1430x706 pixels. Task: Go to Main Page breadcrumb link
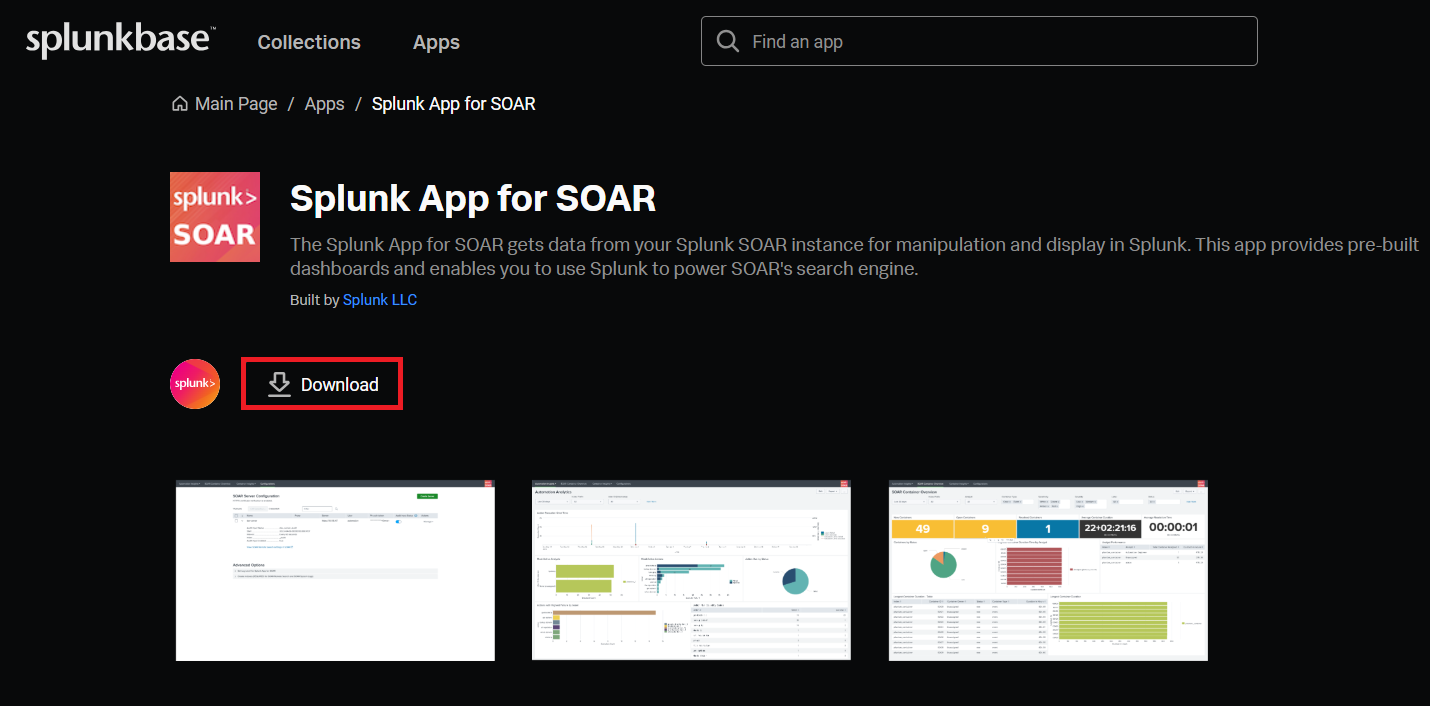pos(236,104)
